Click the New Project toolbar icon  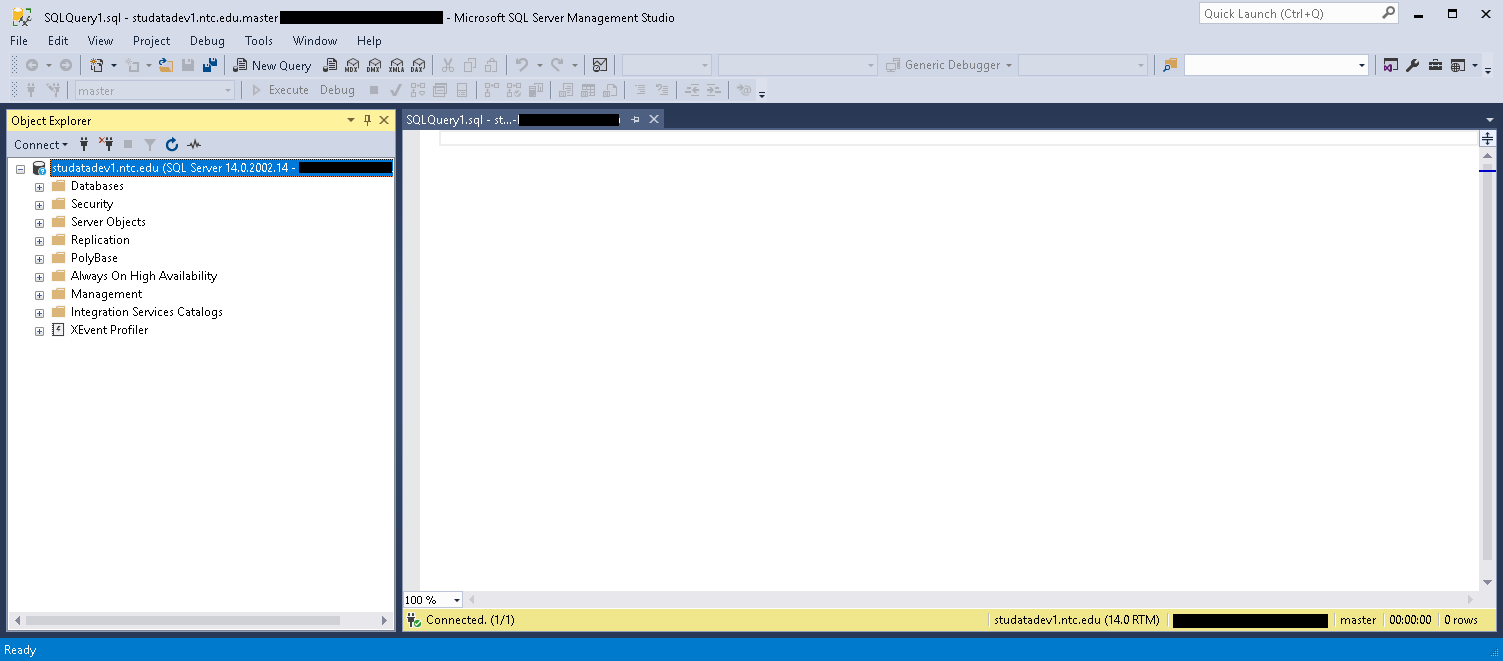[x=97, y=65]
